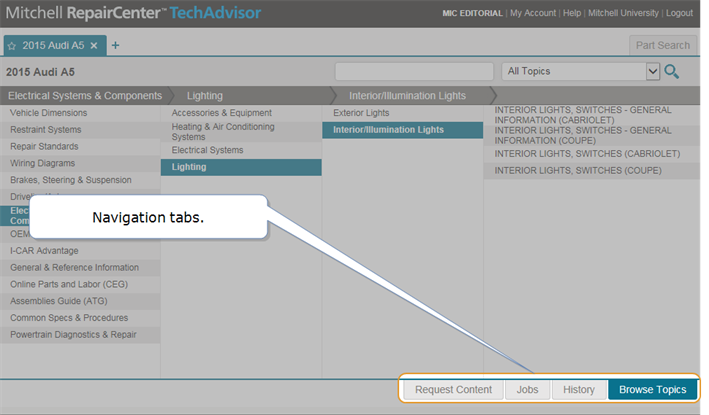Open Vehicle Dimensions category
The width and height of the screenshot is (709, 415).
[80, 113]
